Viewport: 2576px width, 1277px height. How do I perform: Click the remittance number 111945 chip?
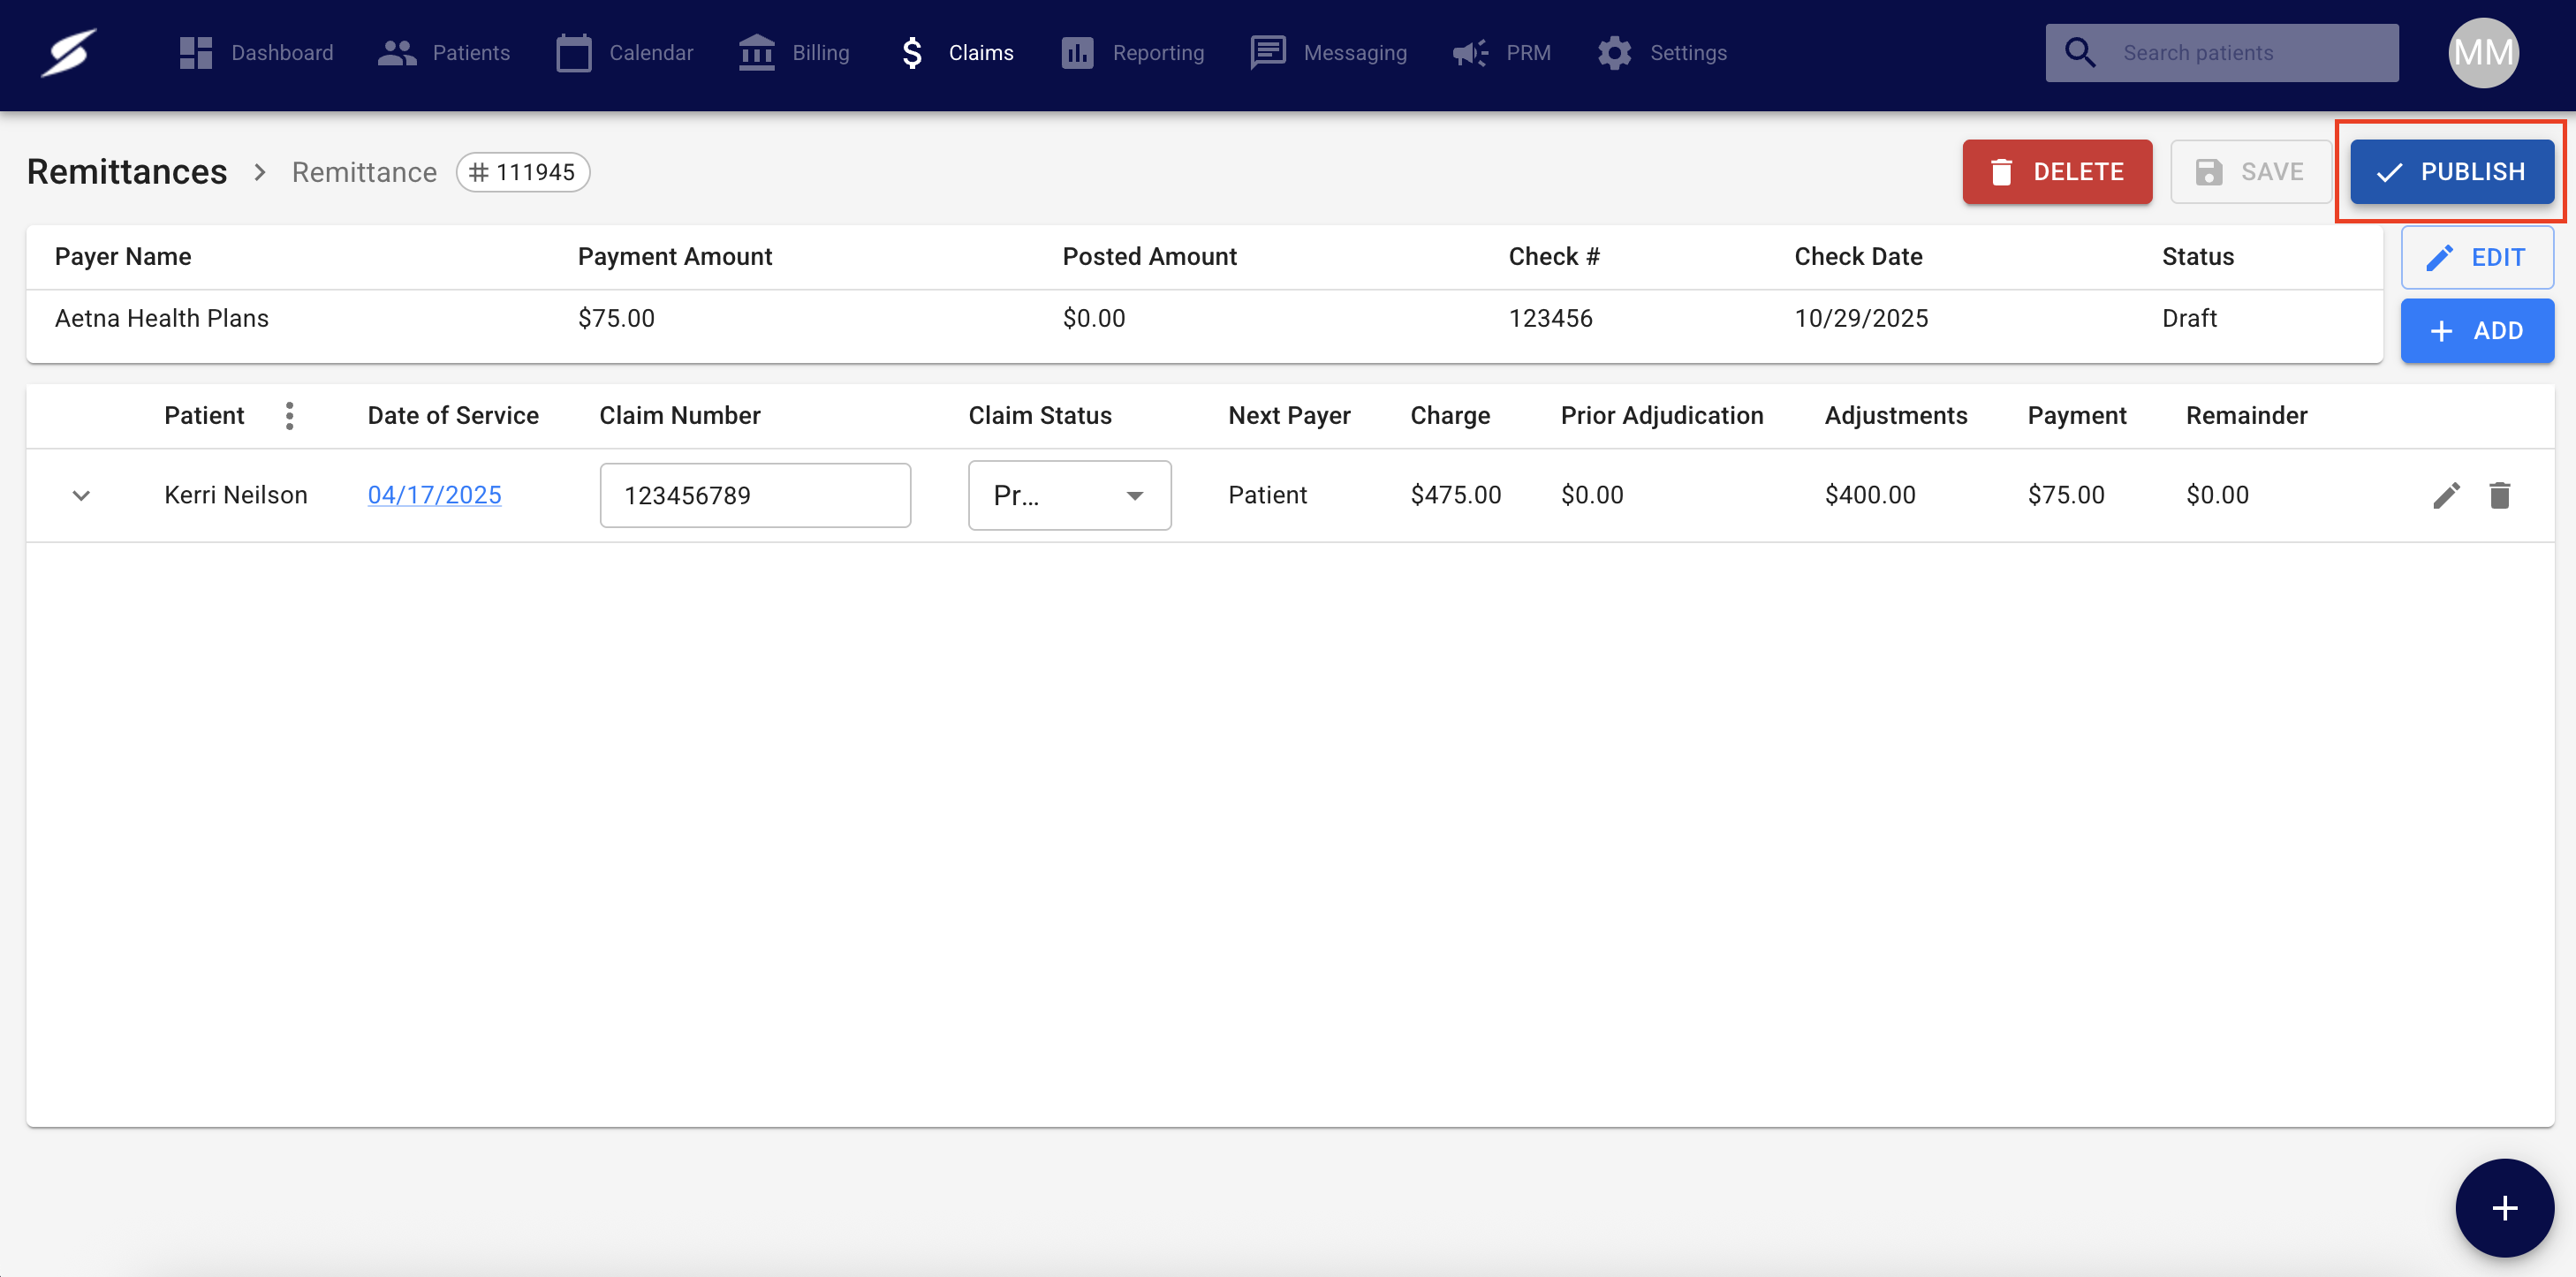click(x=523, y=172)
